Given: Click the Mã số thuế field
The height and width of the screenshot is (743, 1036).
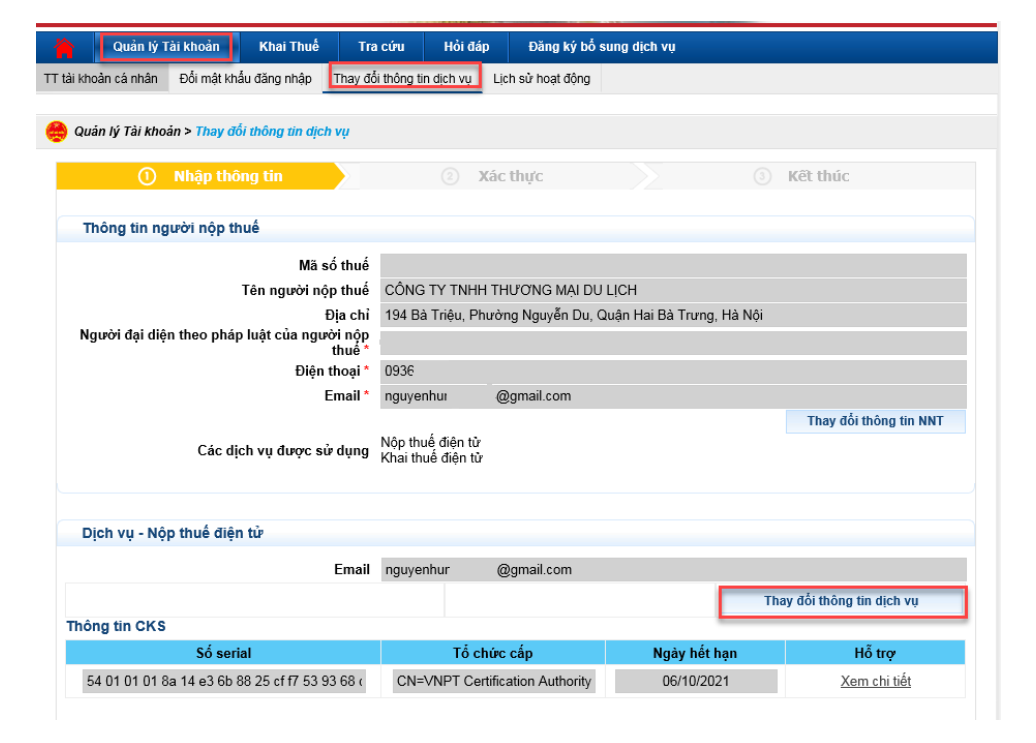Looking at the screenshot, I should pos(672,265).
